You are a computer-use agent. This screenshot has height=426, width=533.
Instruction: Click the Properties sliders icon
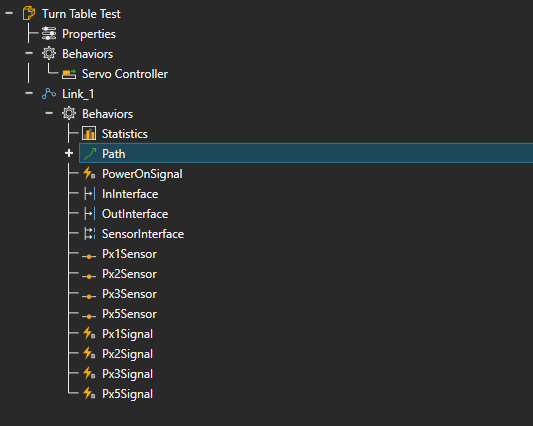point(49,34)
